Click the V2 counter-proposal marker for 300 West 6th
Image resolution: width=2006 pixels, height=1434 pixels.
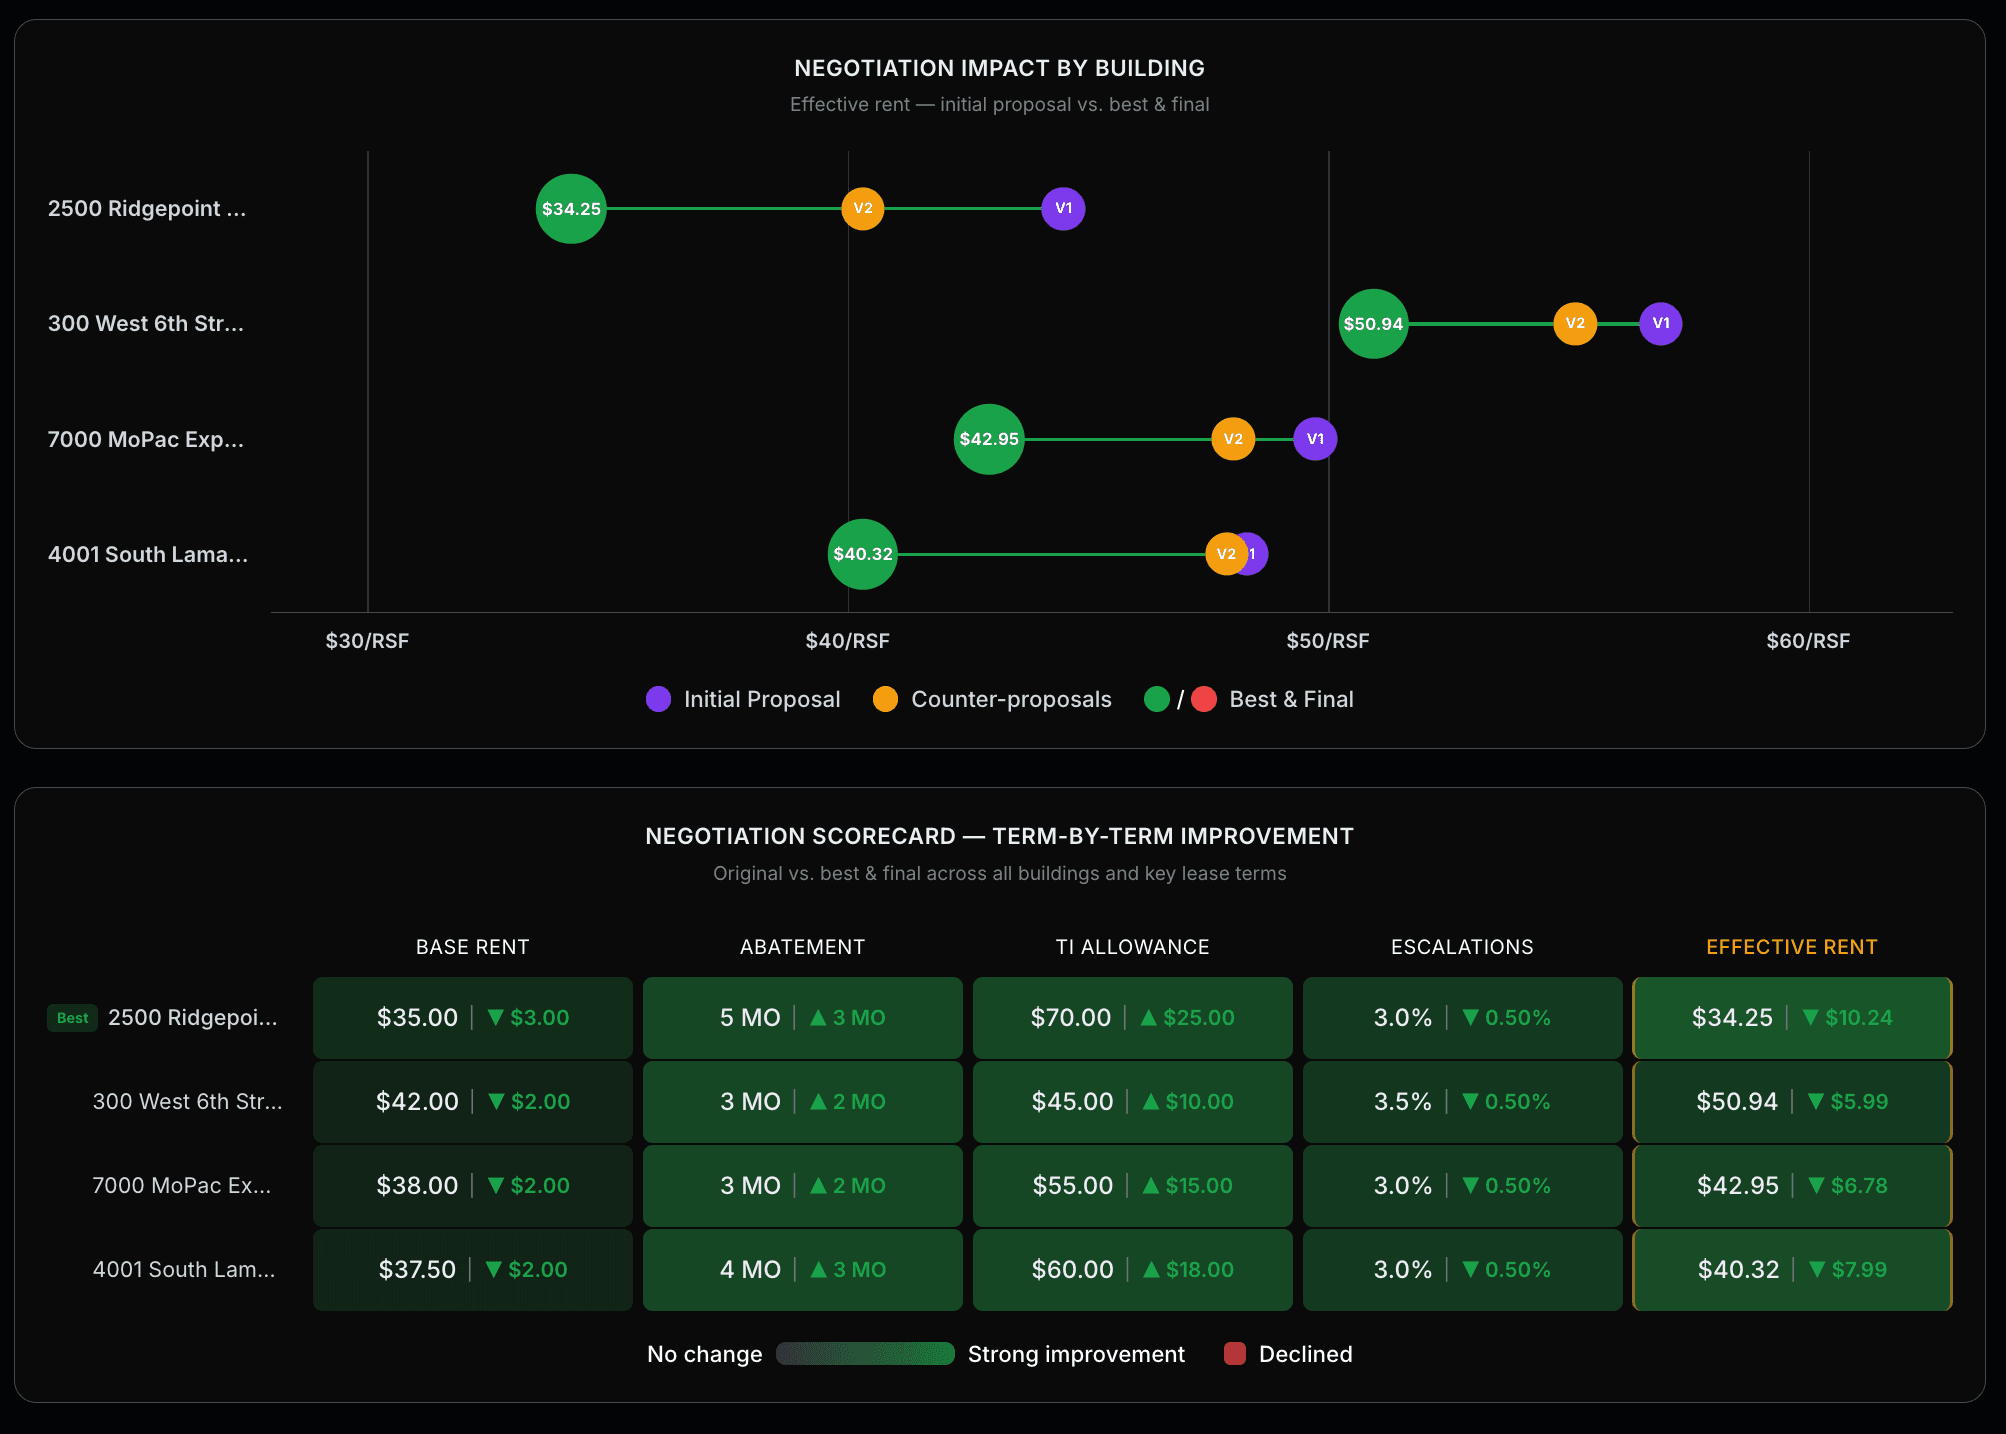[x=1575, y=324]
